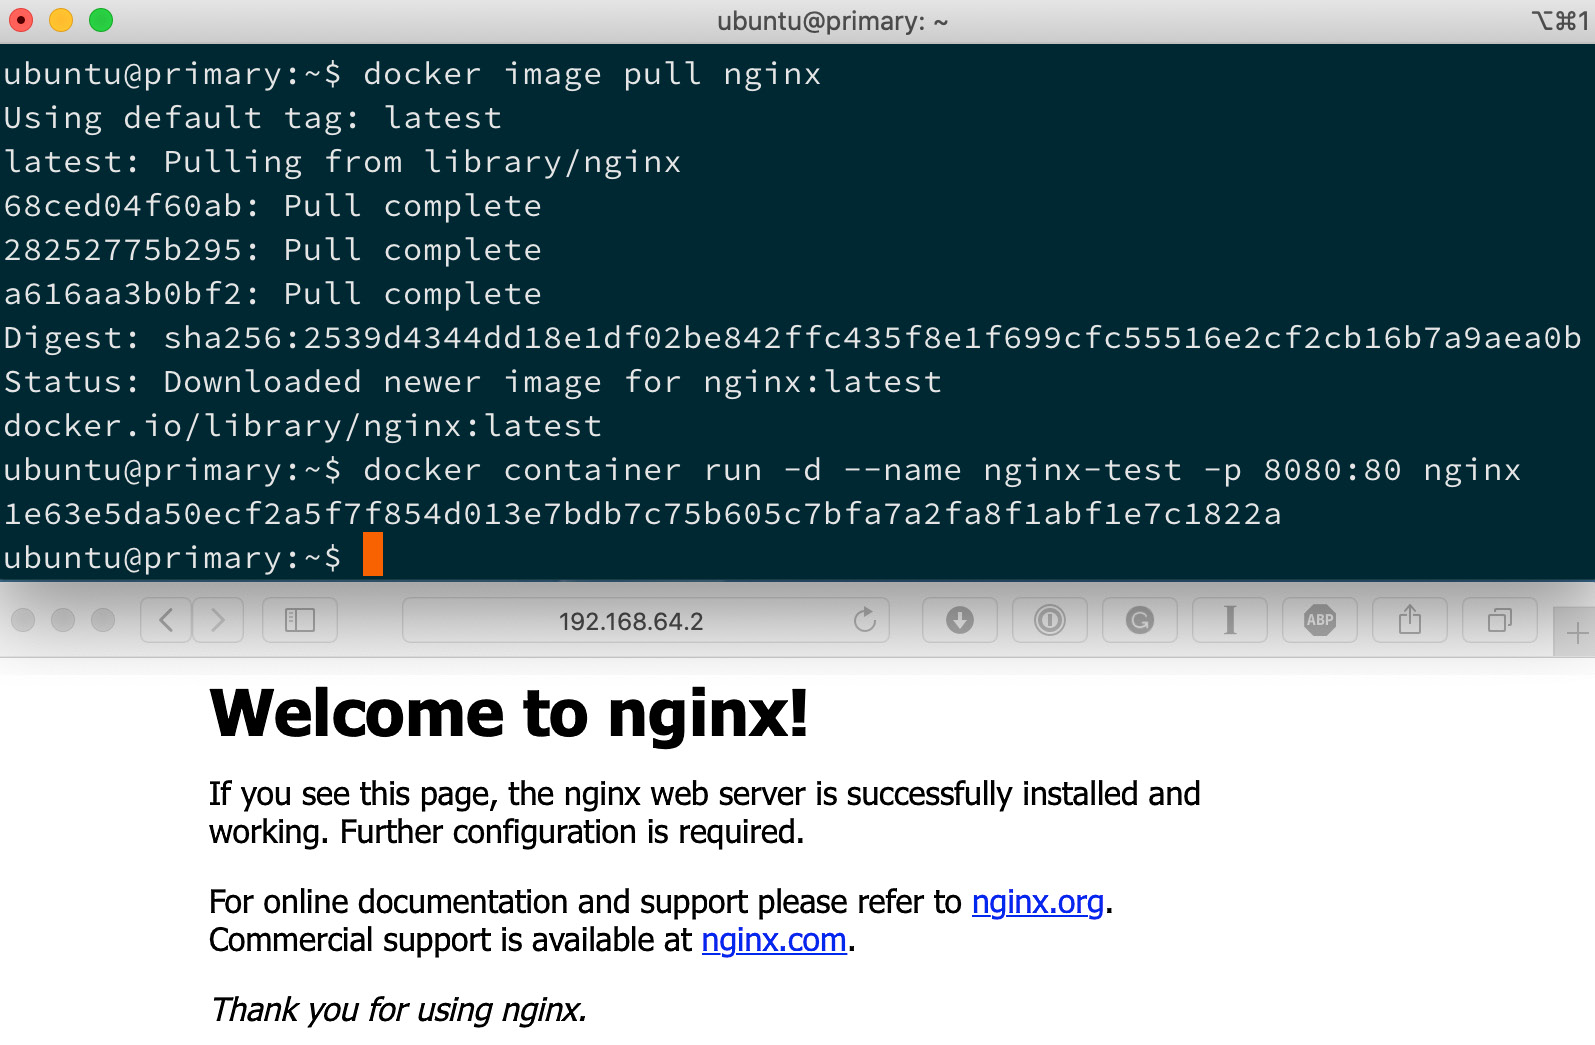Screen dimensions: 1595x1045
Task: Click the docker container run command line
Action: pyautogui.click(x=942, y=470)
